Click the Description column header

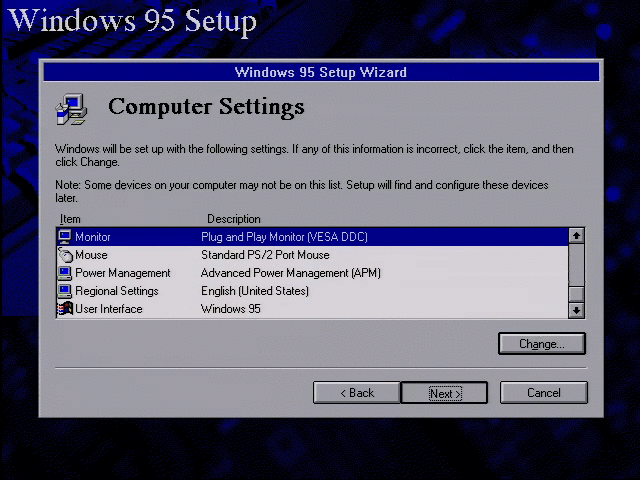click(x=234, y=219)
